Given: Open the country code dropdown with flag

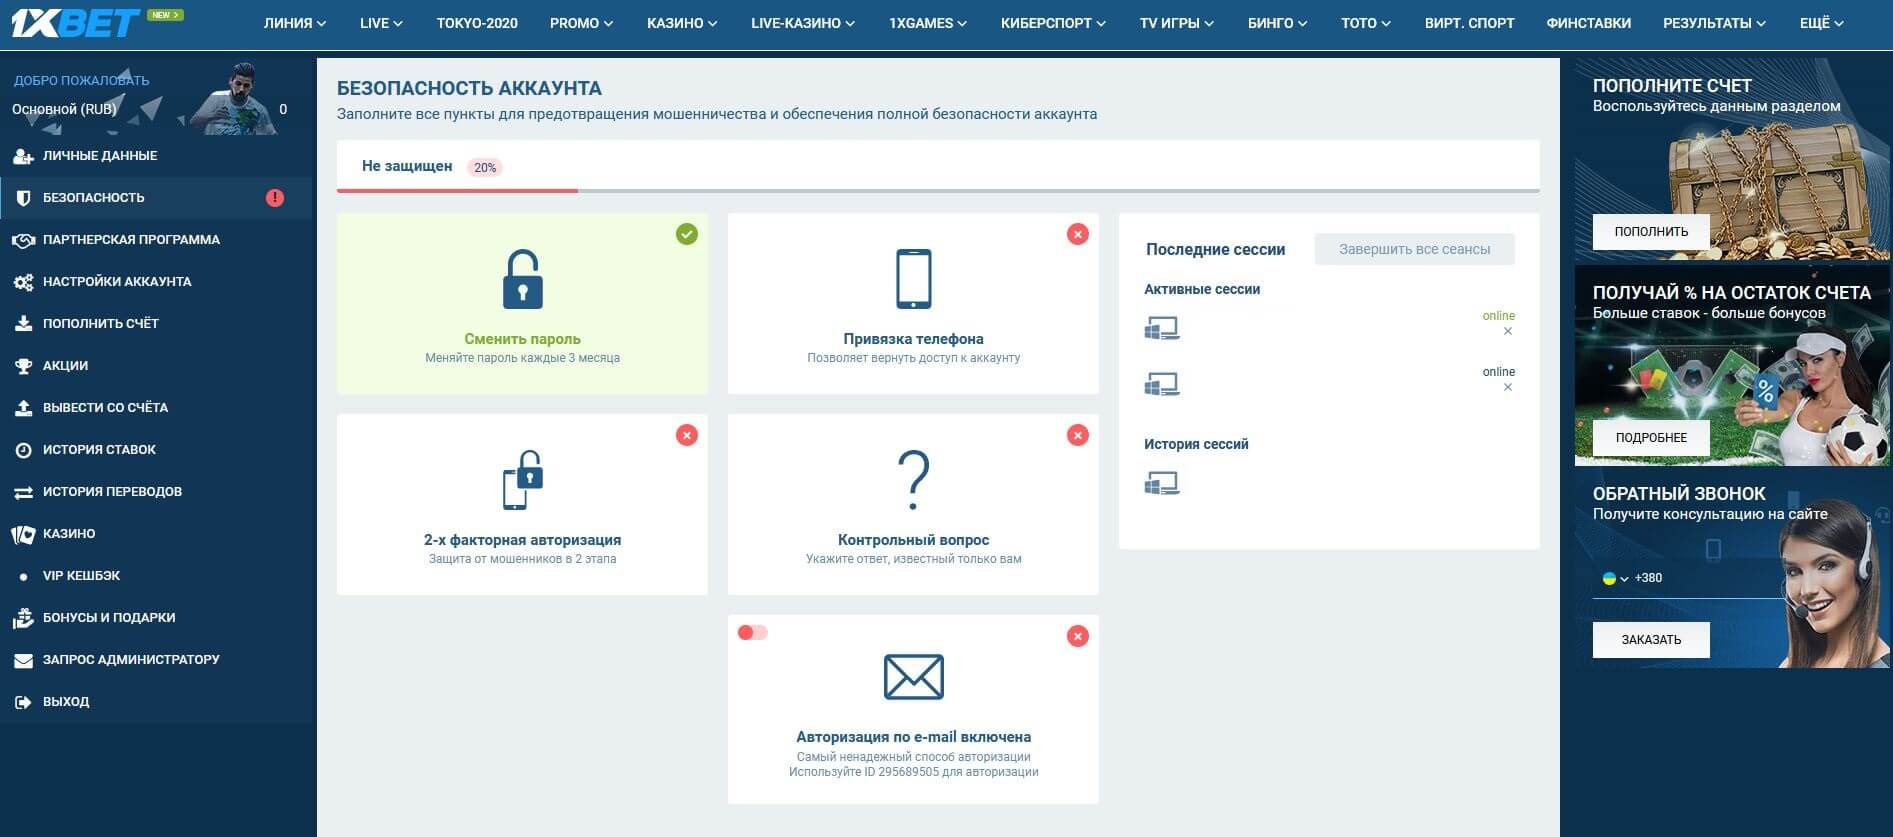Looking at the screenshot, I should tap(1615, 578).
